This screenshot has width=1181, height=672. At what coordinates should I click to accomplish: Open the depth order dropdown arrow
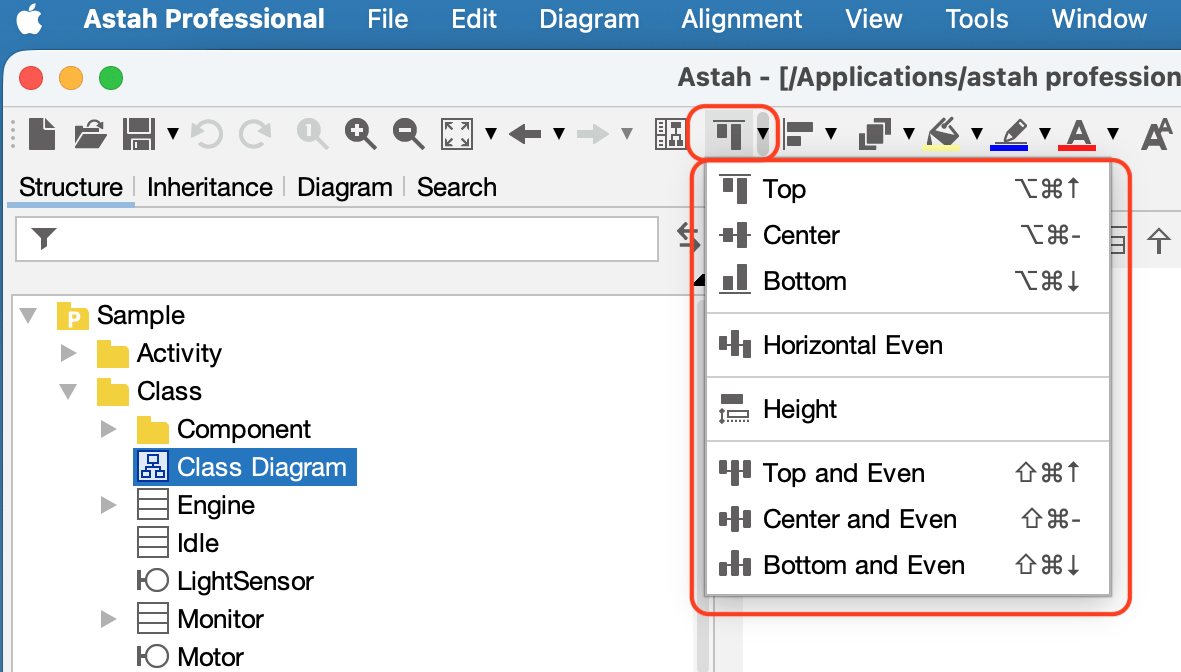[909, 134]
